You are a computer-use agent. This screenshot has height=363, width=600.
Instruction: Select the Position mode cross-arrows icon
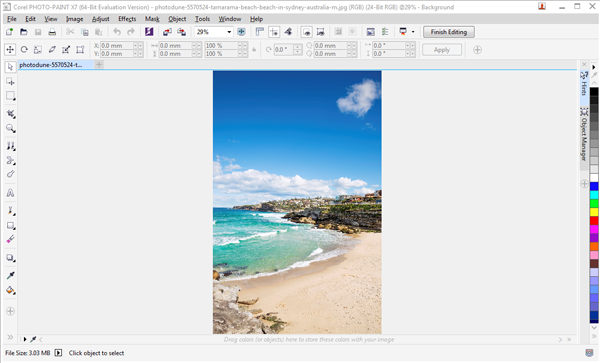[x=10, y=50]
